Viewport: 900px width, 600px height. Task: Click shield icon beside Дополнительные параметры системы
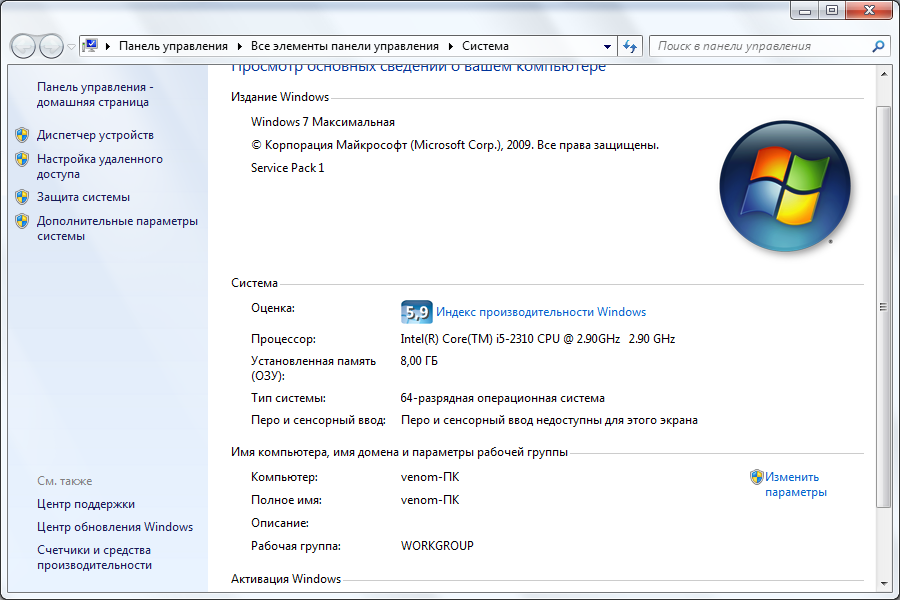pos(22,221)
